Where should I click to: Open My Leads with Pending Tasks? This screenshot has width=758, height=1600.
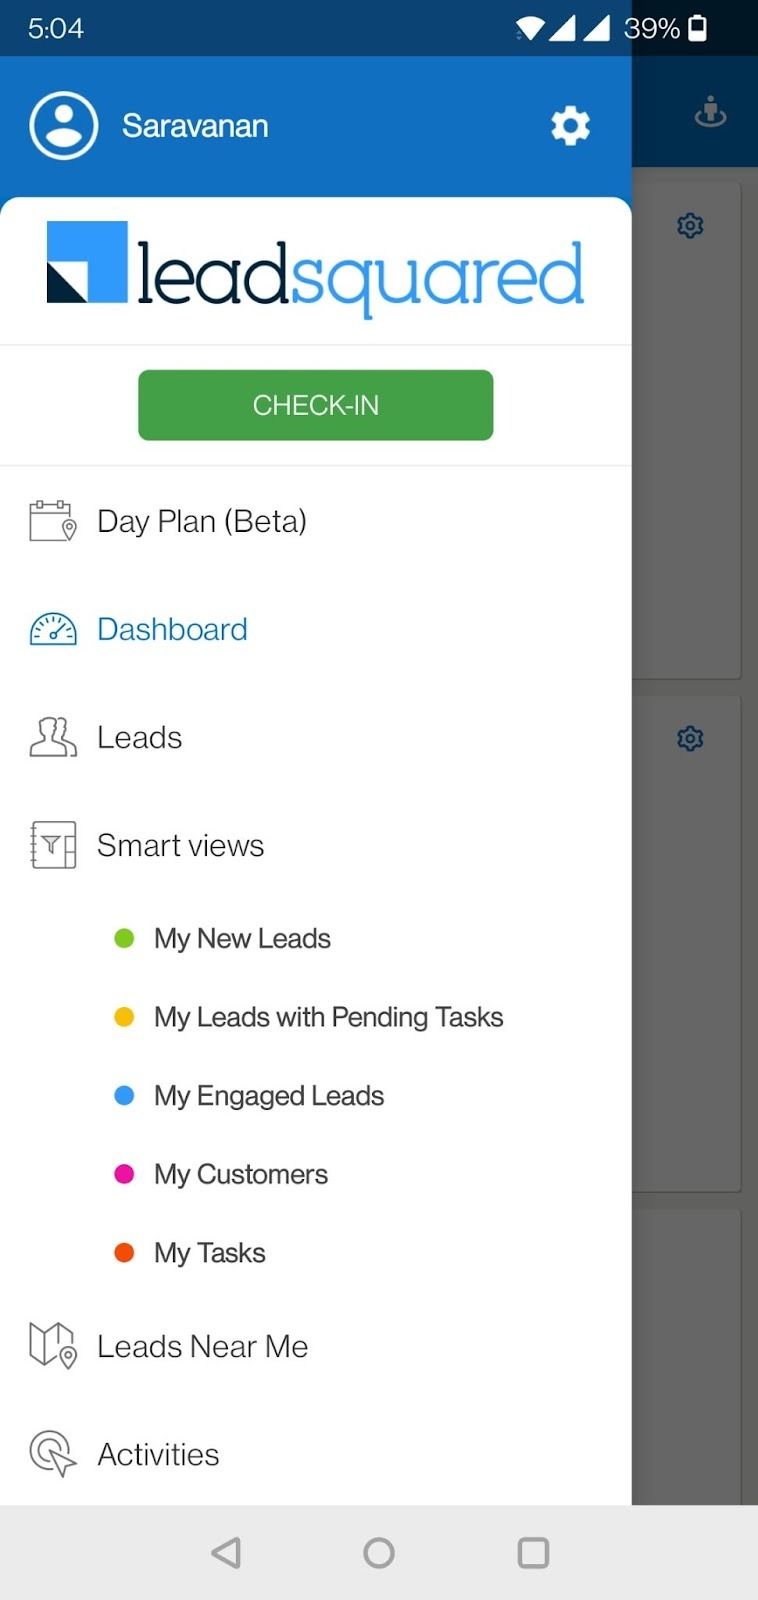pyautogui.click(x=329, y=1017)
